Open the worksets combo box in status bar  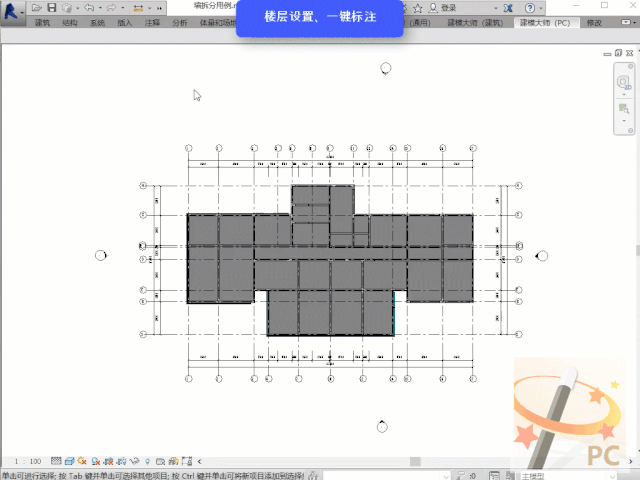point(387,476)
